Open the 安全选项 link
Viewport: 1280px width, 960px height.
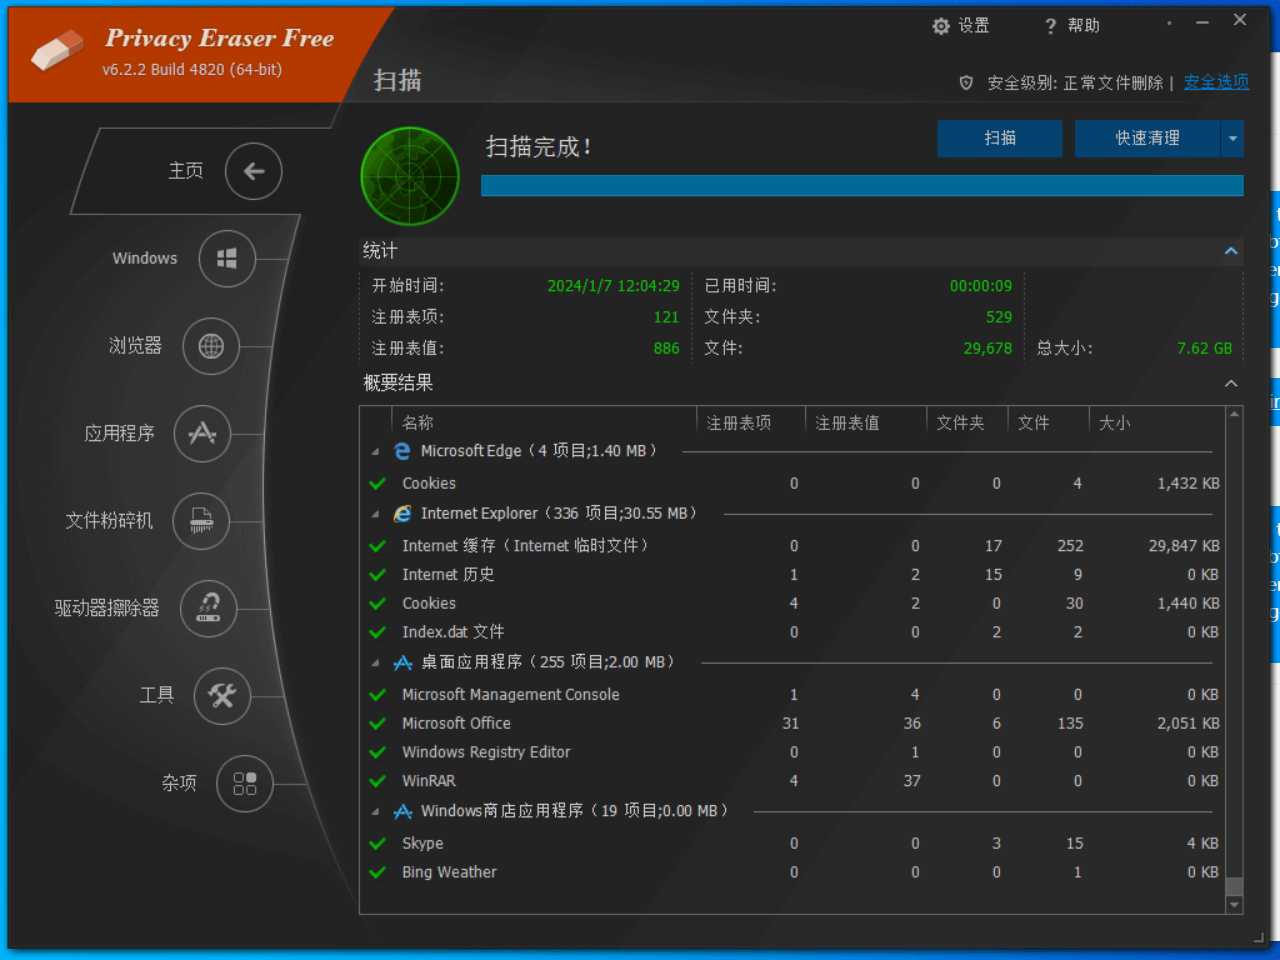click(x=1216, y=82)
